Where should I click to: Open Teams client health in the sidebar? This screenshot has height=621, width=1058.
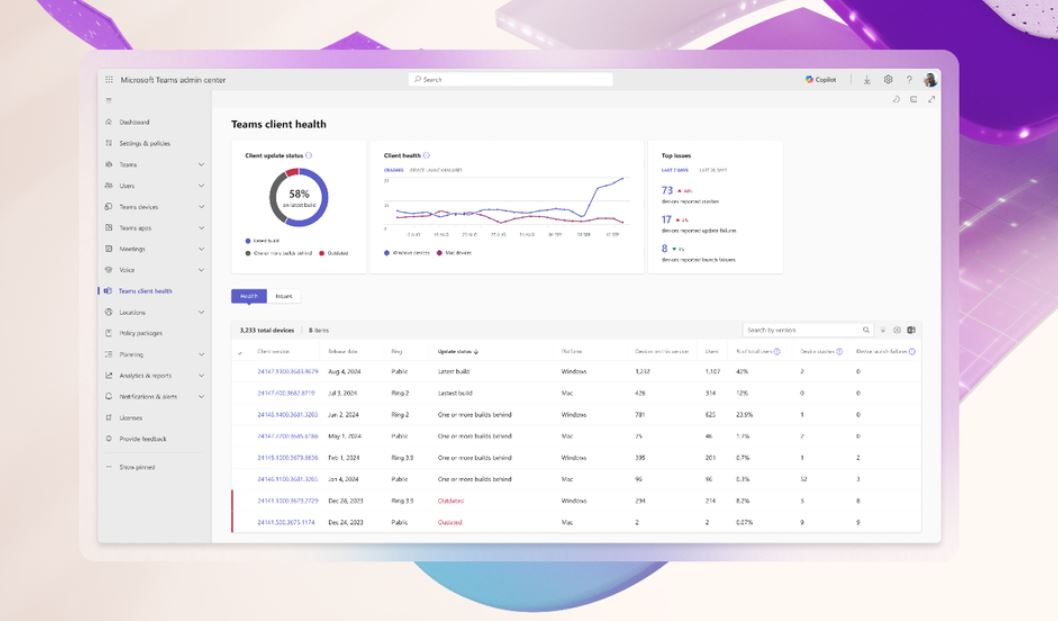pyautogui.click(x=145, y=291)
